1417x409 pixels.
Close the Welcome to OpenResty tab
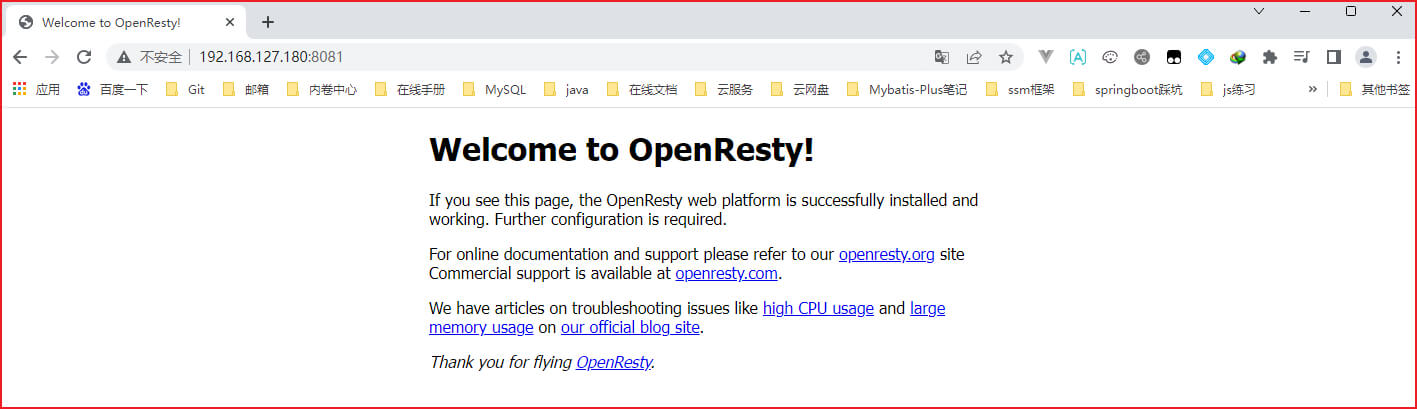(229, 22)
